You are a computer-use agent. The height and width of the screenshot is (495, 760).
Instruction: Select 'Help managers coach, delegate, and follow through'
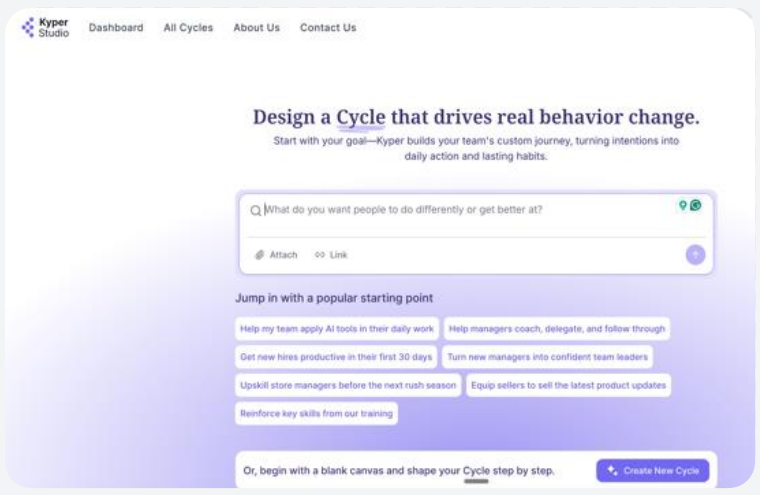(557, 329)
